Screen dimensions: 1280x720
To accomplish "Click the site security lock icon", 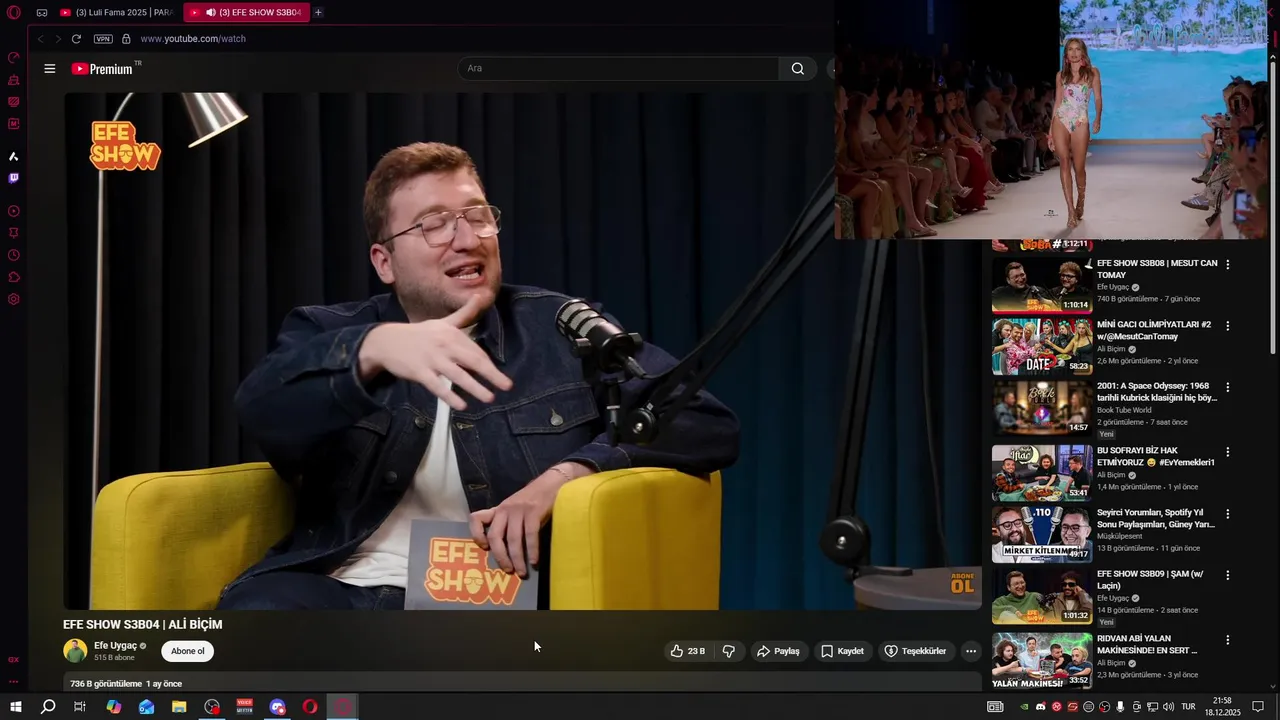I will tap(126, 39).
